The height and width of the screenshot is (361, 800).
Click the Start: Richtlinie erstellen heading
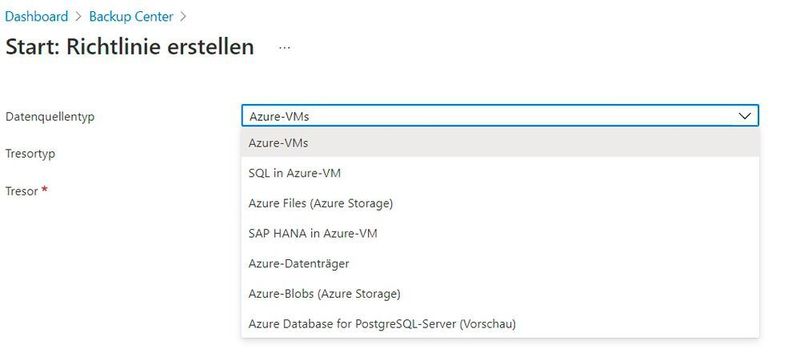point(130,47)
